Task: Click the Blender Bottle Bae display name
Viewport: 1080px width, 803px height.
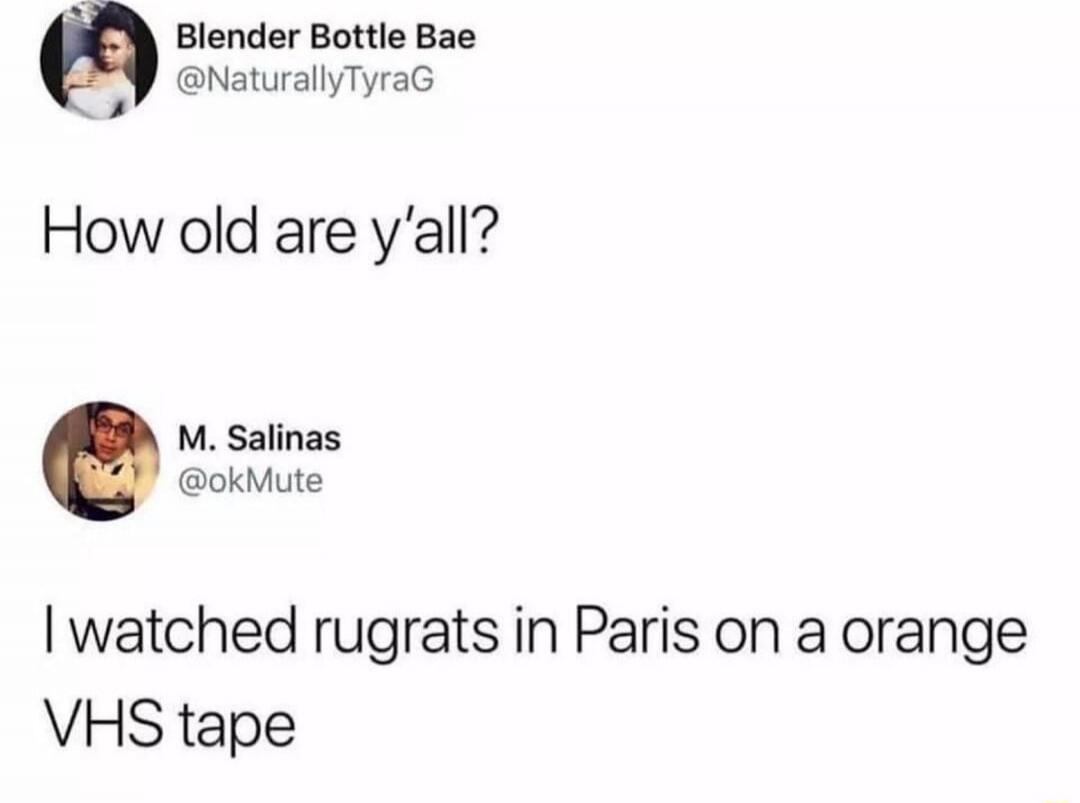Action: point(326,37)
